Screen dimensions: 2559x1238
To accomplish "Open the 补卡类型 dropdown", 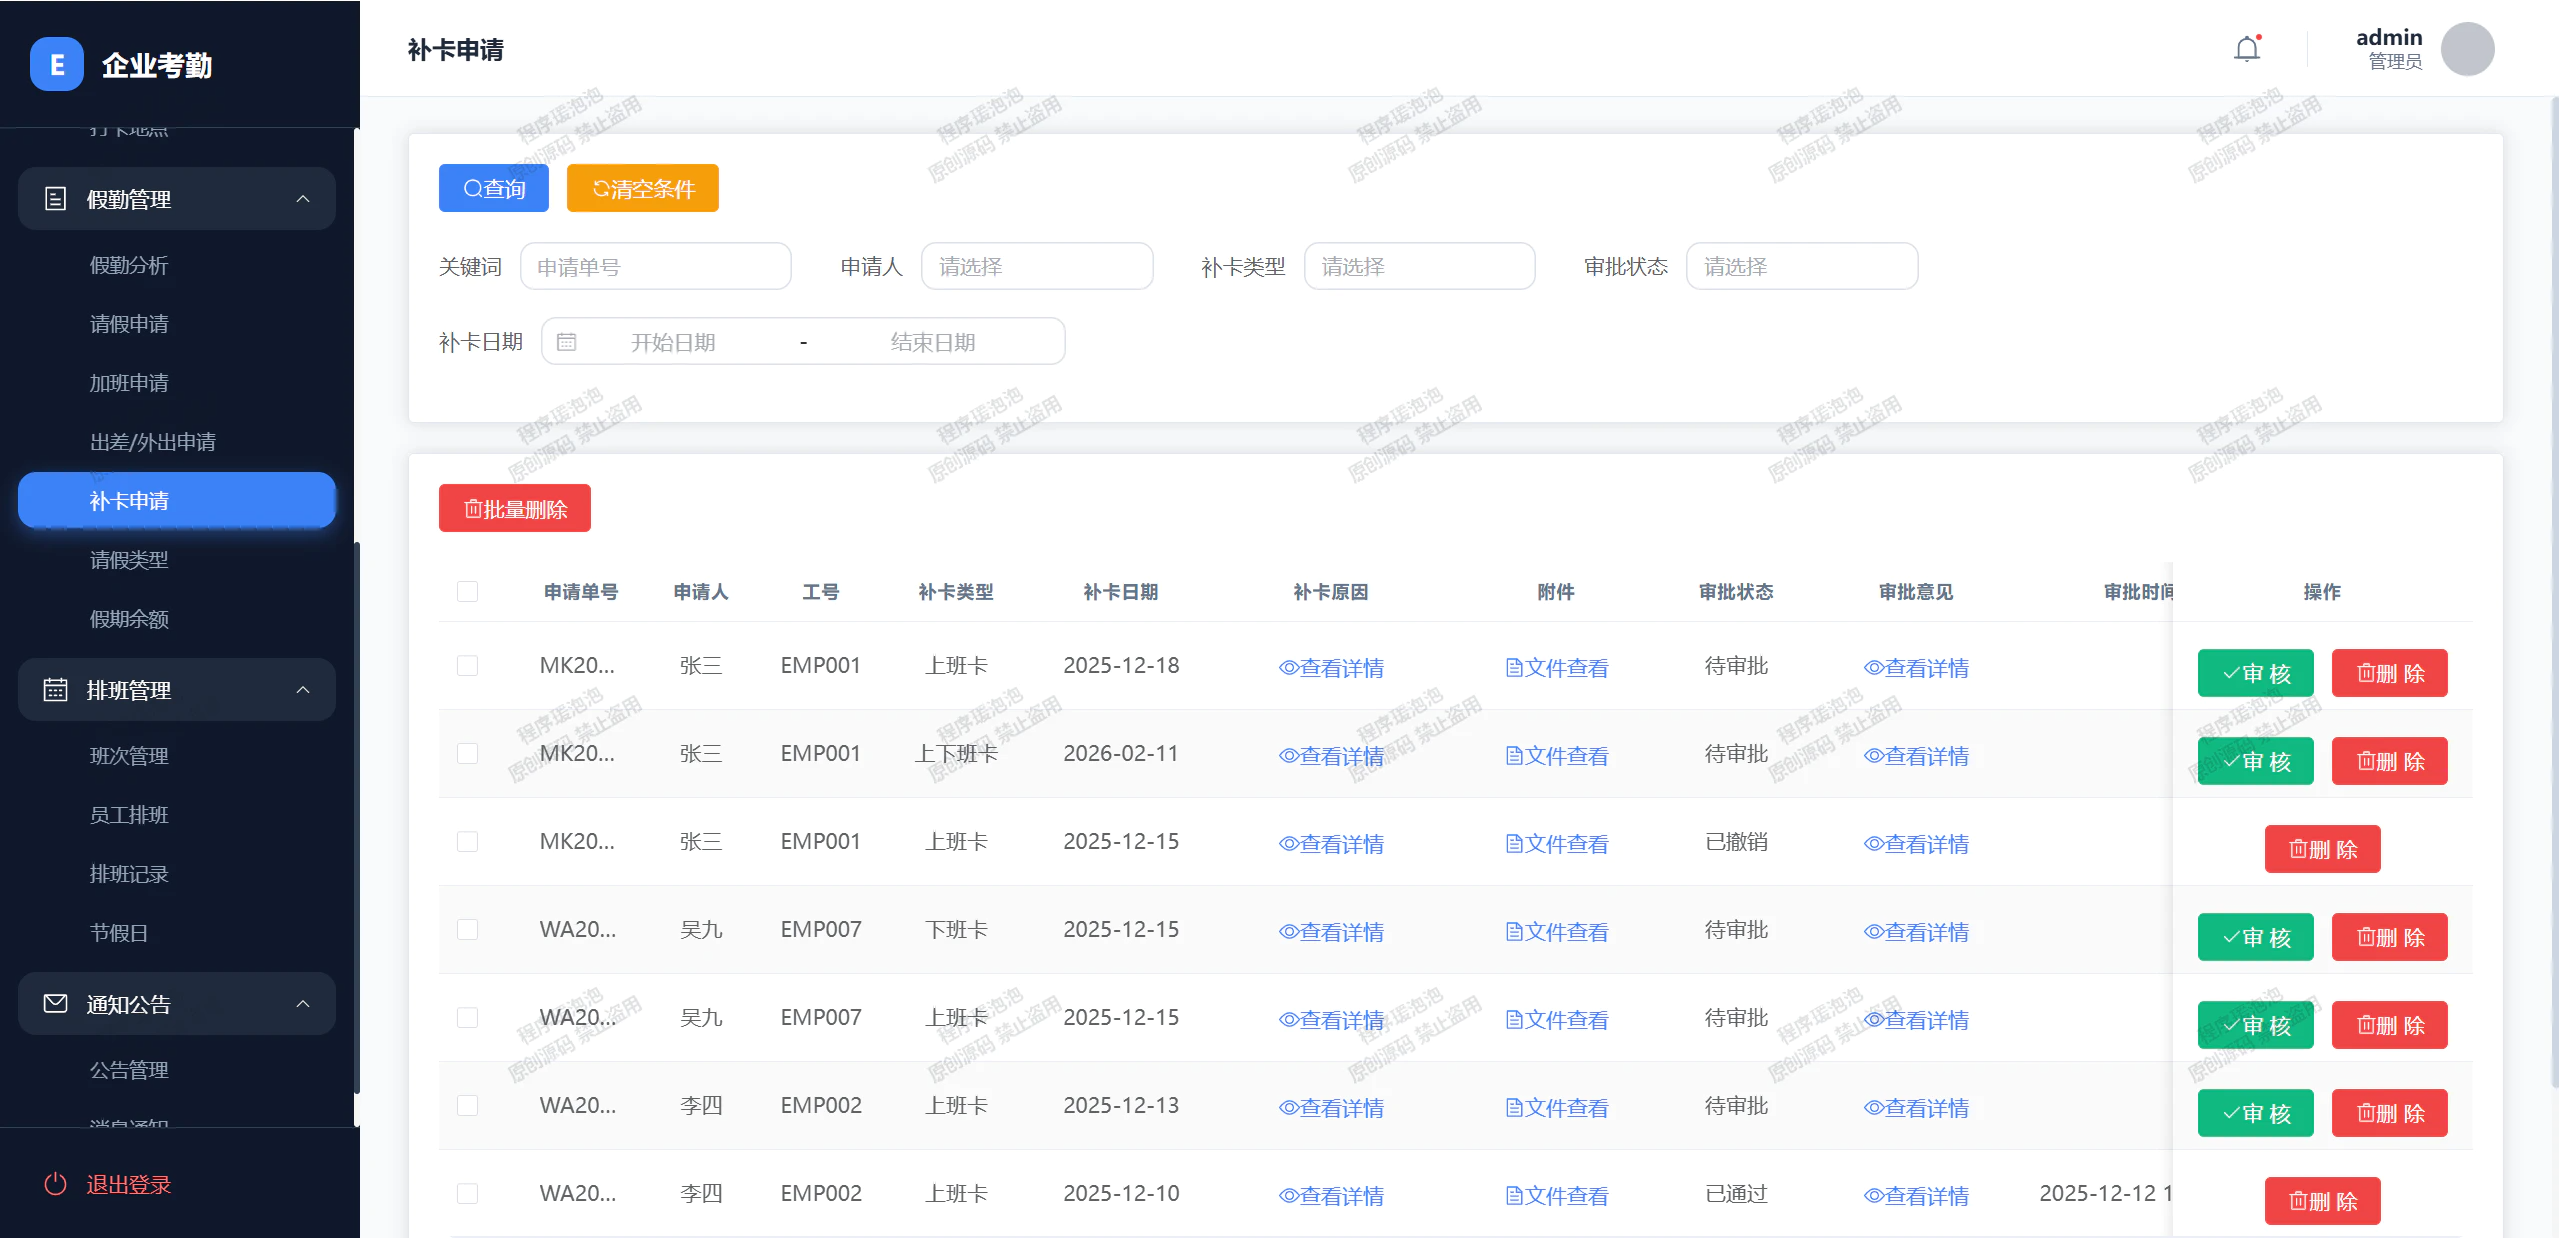I will [x=1419, y=266].
